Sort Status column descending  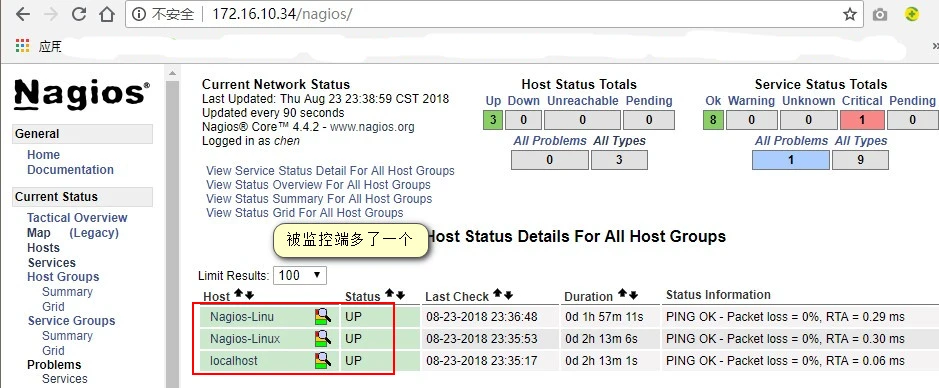[x=401, y=295]
